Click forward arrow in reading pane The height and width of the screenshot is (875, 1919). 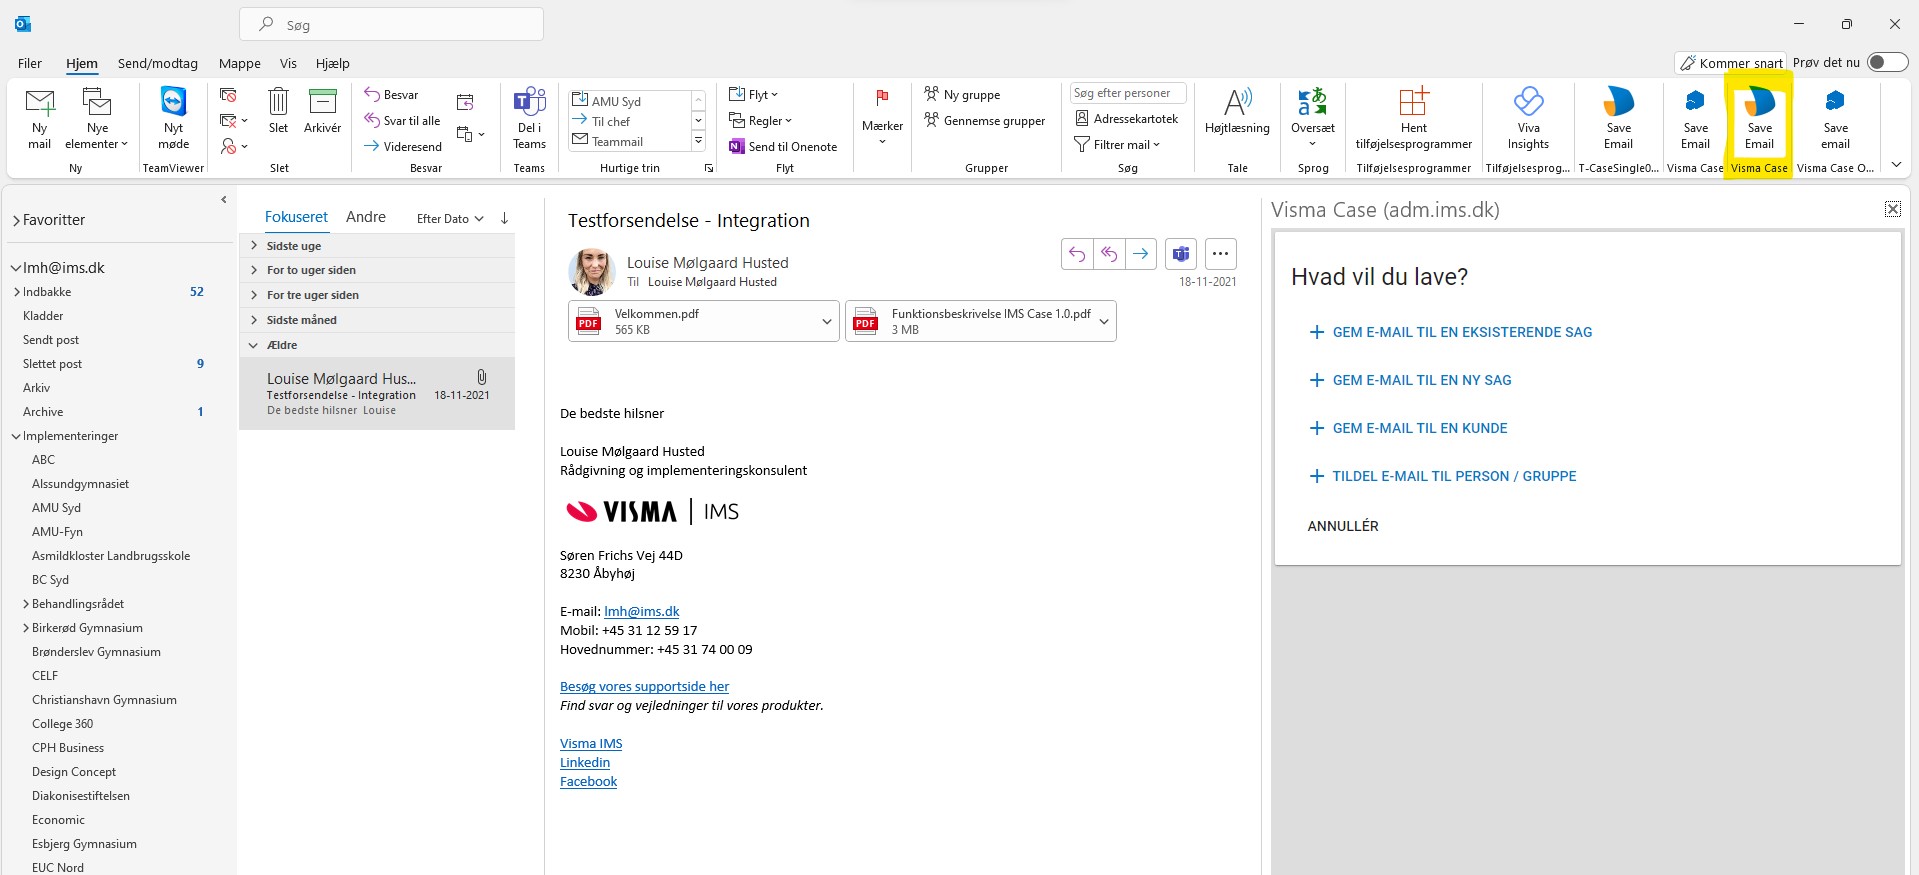(x=1141, y=254)
